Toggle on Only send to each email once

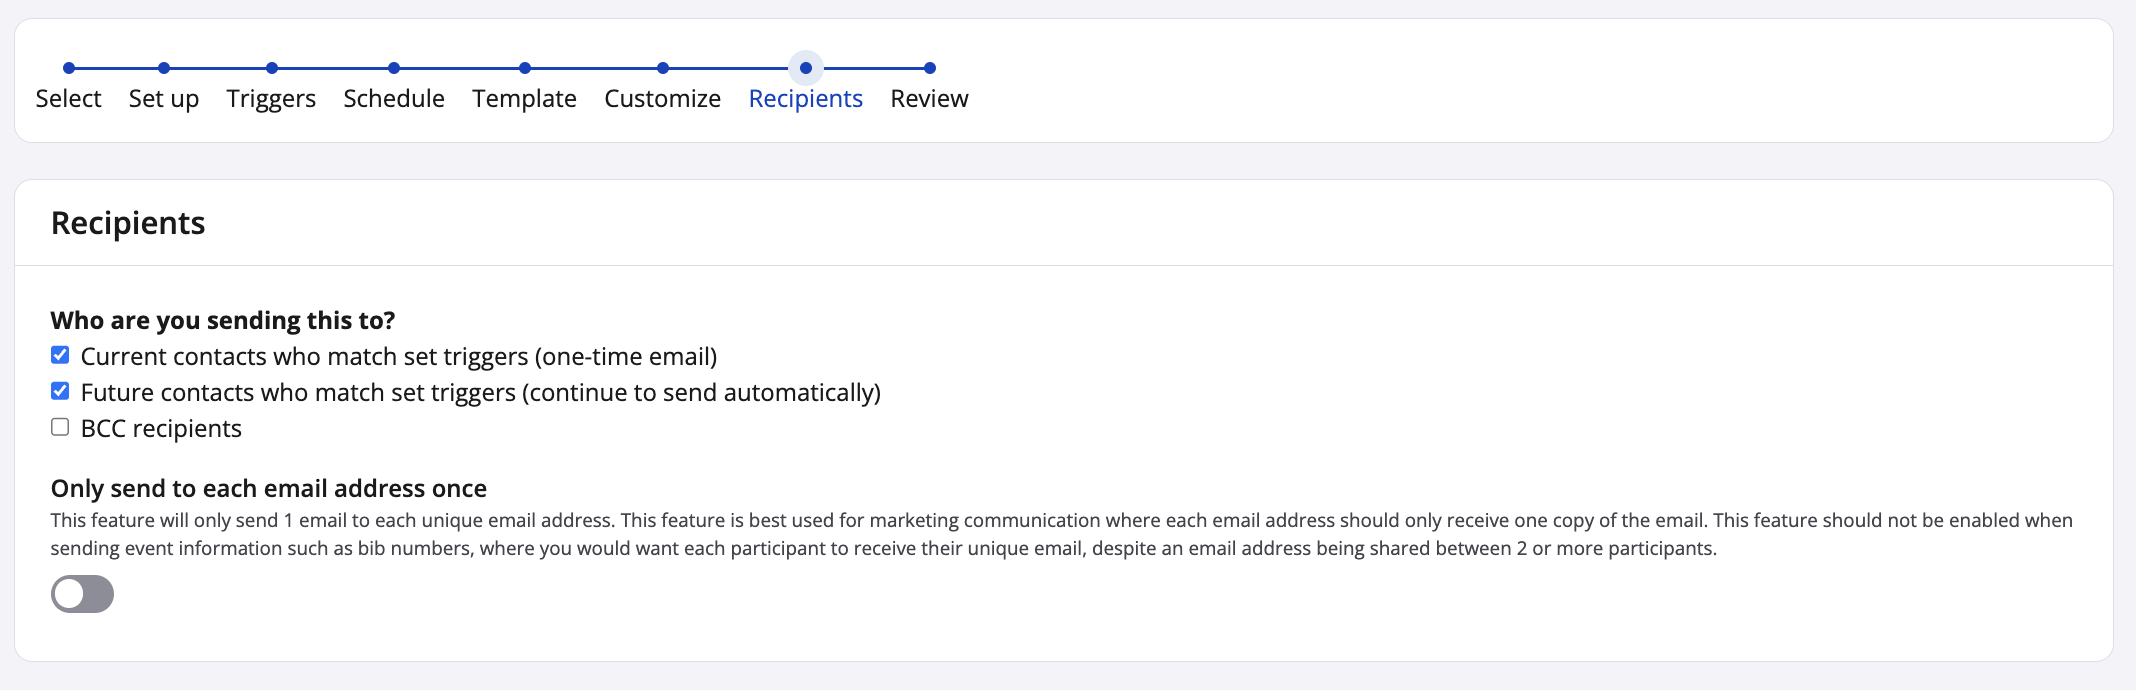click(82, 594)
